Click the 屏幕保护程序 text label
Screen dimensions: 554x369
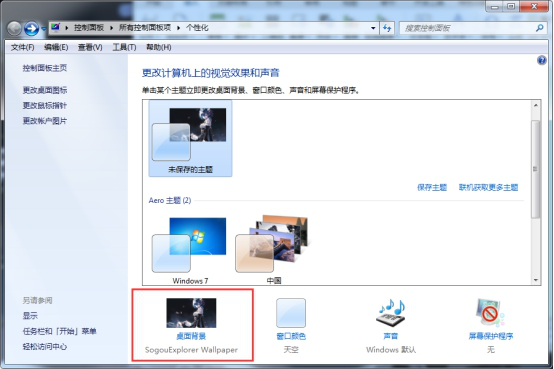point(491,336)
